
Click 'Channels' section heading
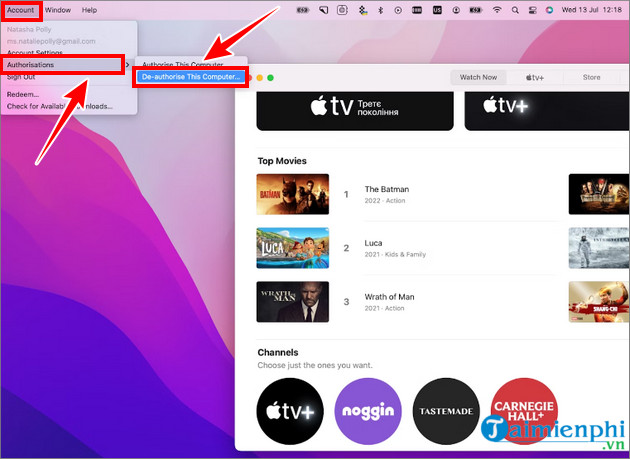pos(278,352)
